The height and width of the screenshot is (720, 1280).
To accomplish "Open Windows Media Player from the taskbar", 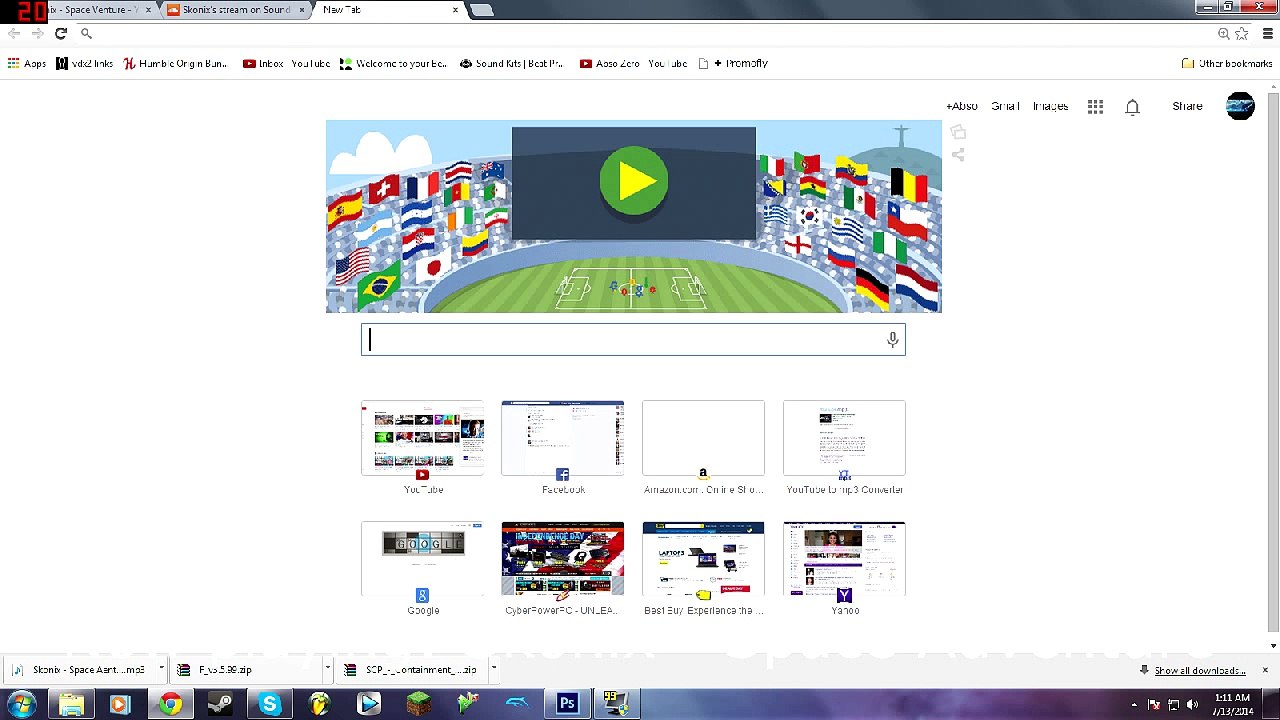I will (120, 704).
